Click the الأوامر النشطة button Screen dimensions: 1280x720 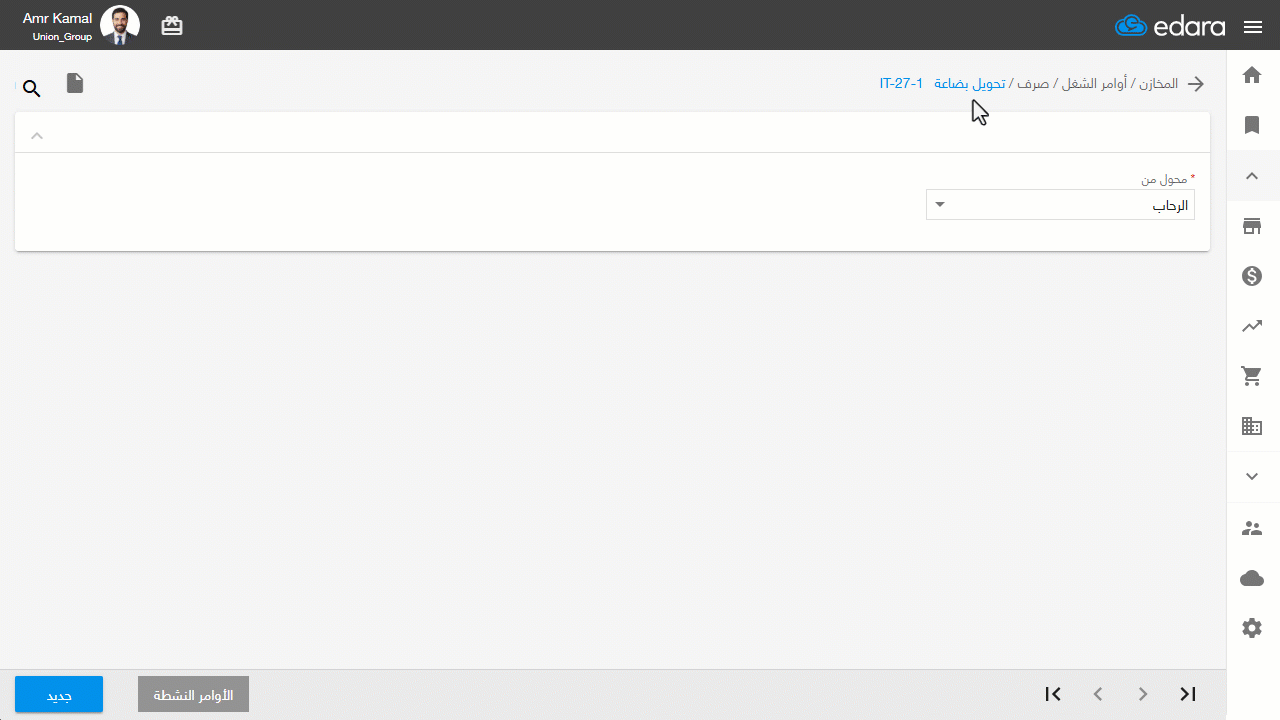(193, 695)
